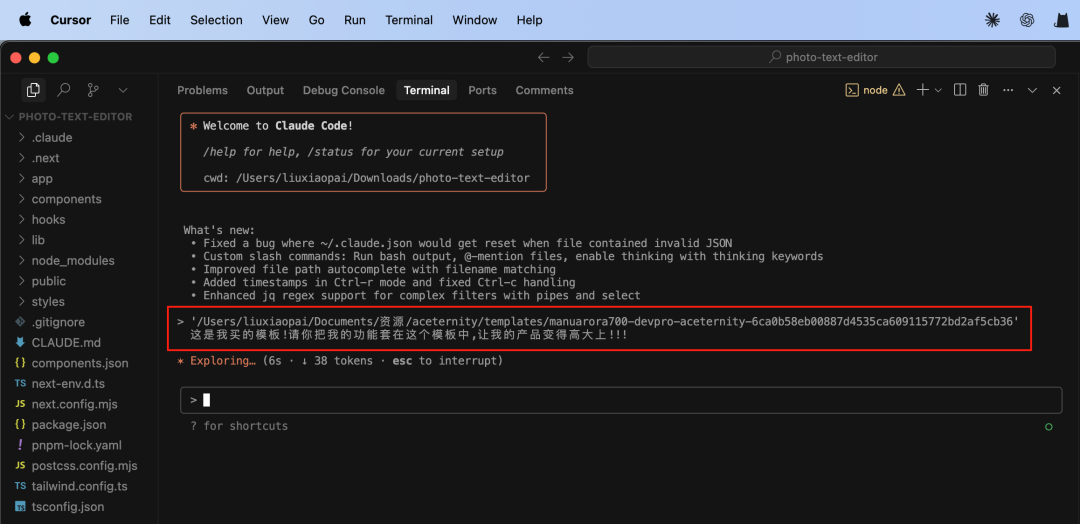The width and height of the screenshot is (1080, 524).
Task: Open the Source Control view icon
Action: [x=93, y=90]
